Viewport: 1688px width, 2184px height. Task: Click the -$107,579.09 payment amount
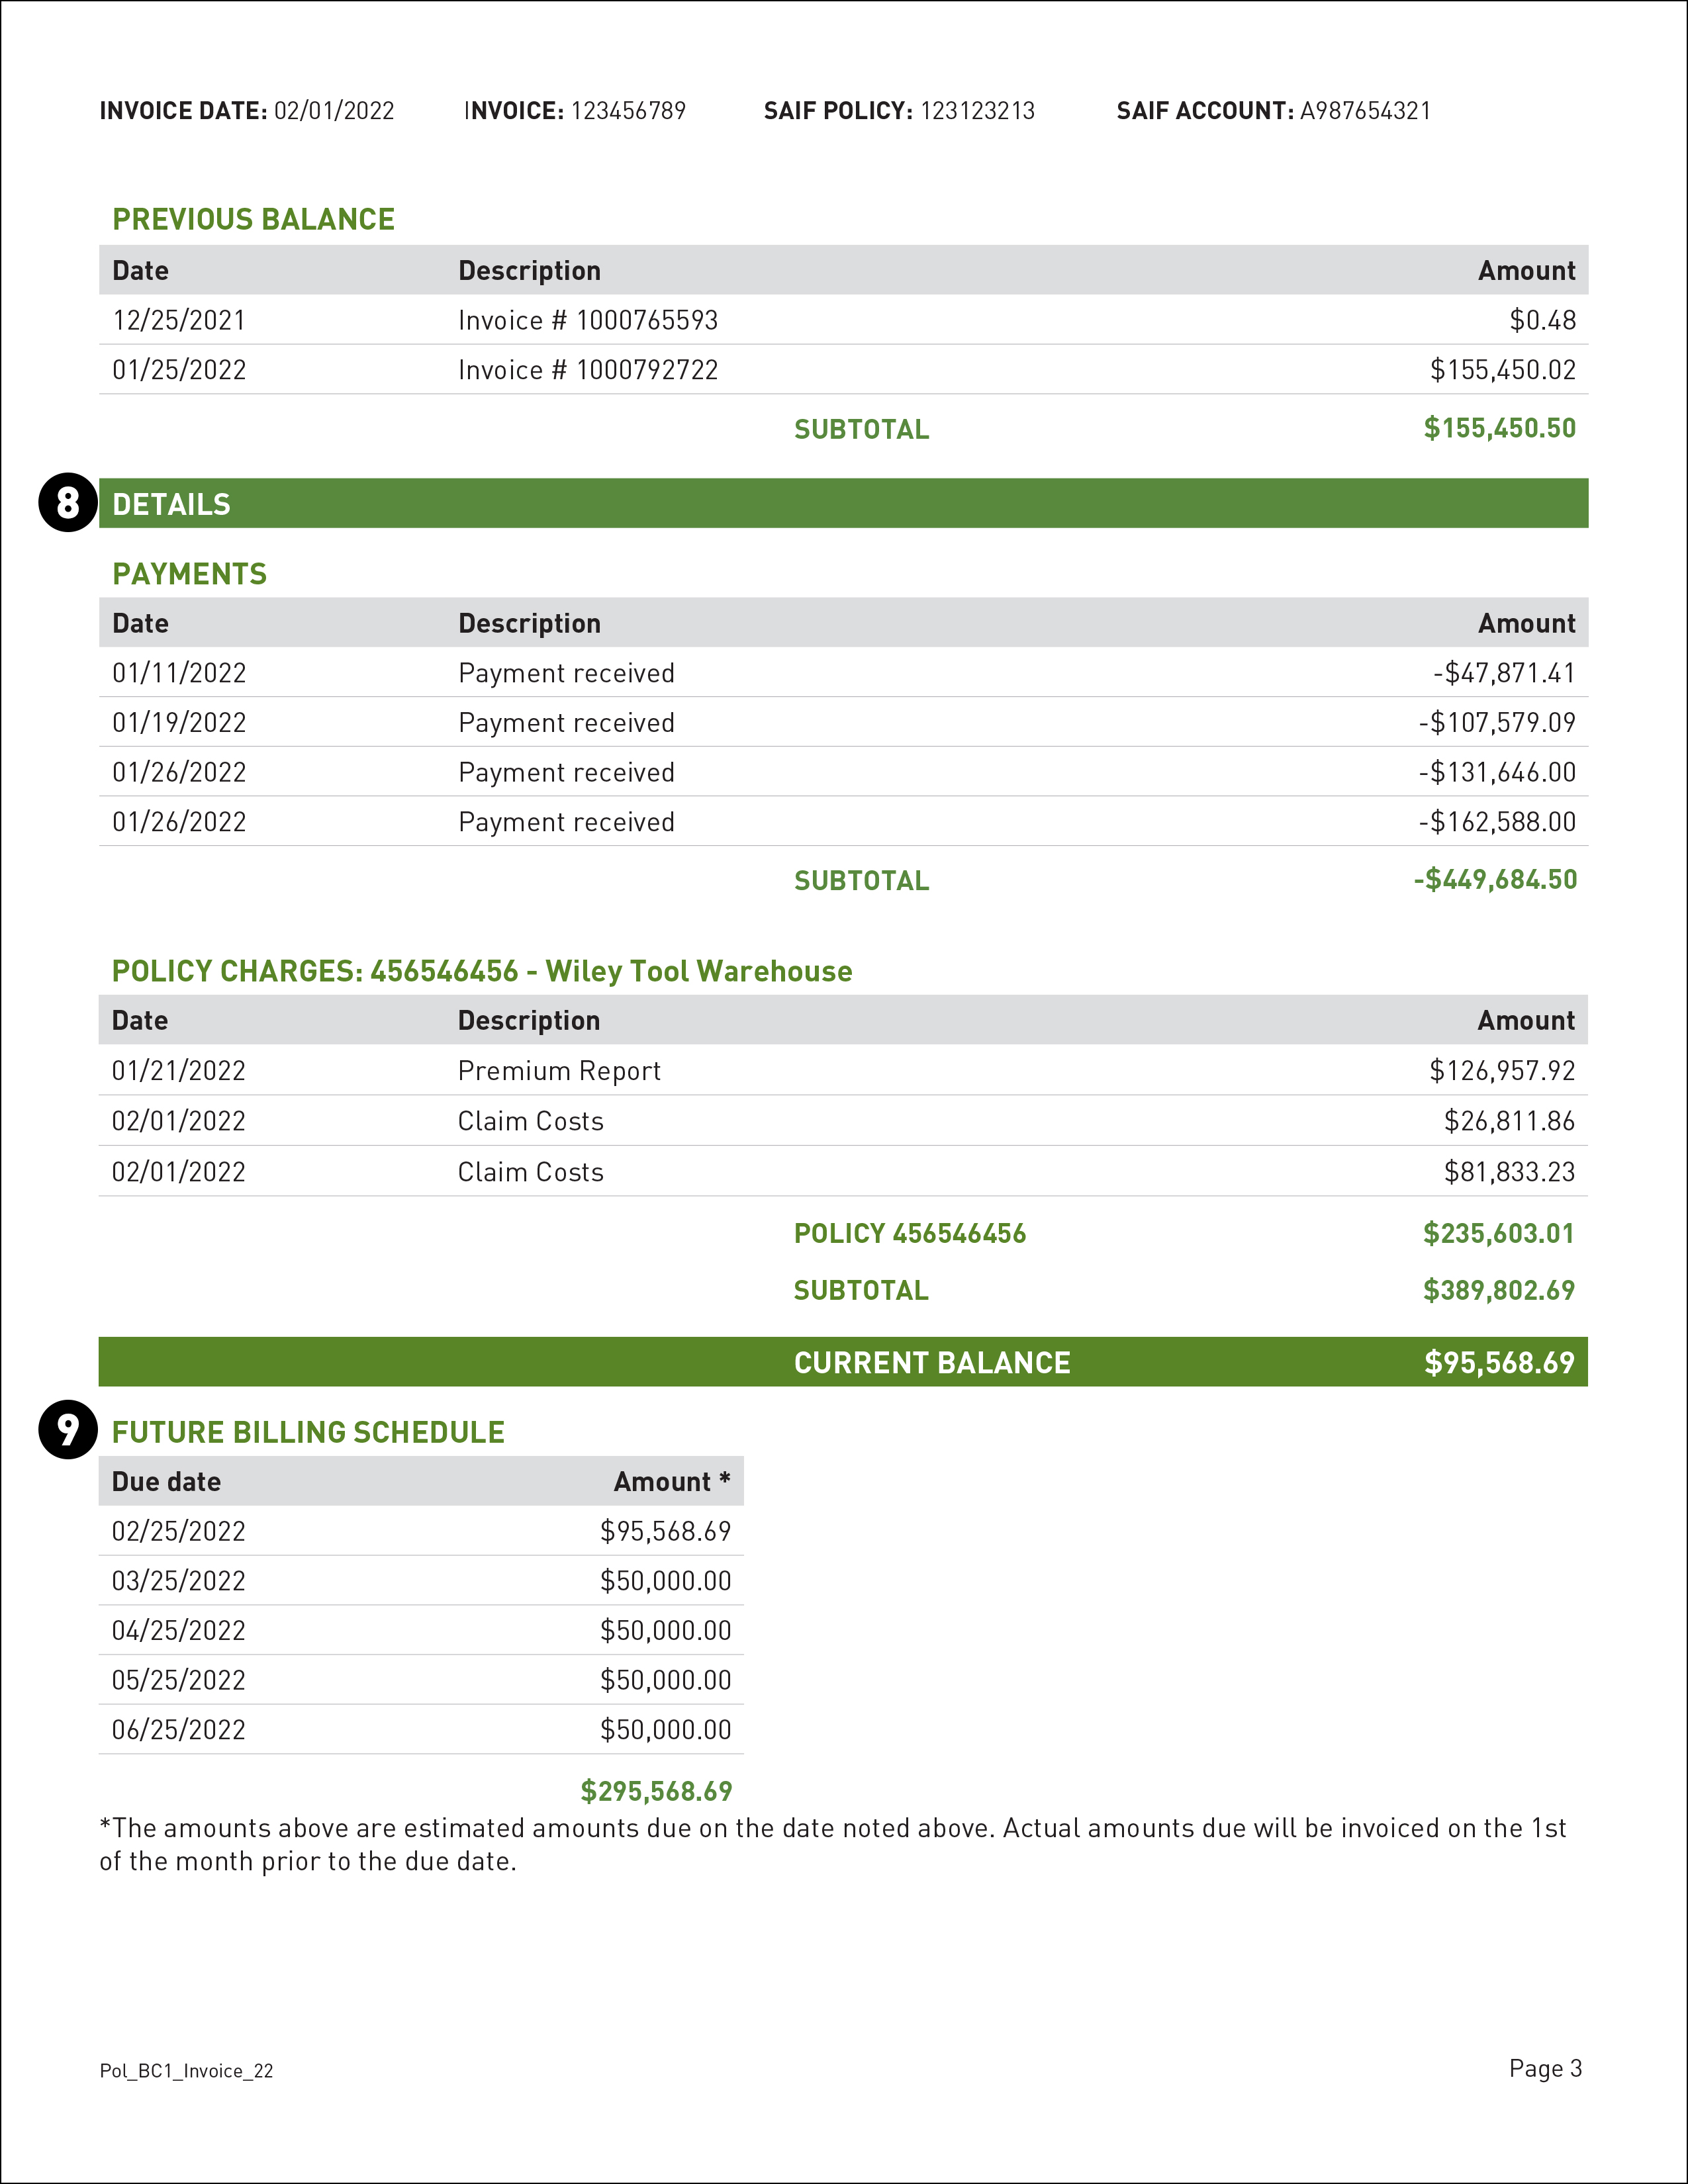click(1497, 722)
